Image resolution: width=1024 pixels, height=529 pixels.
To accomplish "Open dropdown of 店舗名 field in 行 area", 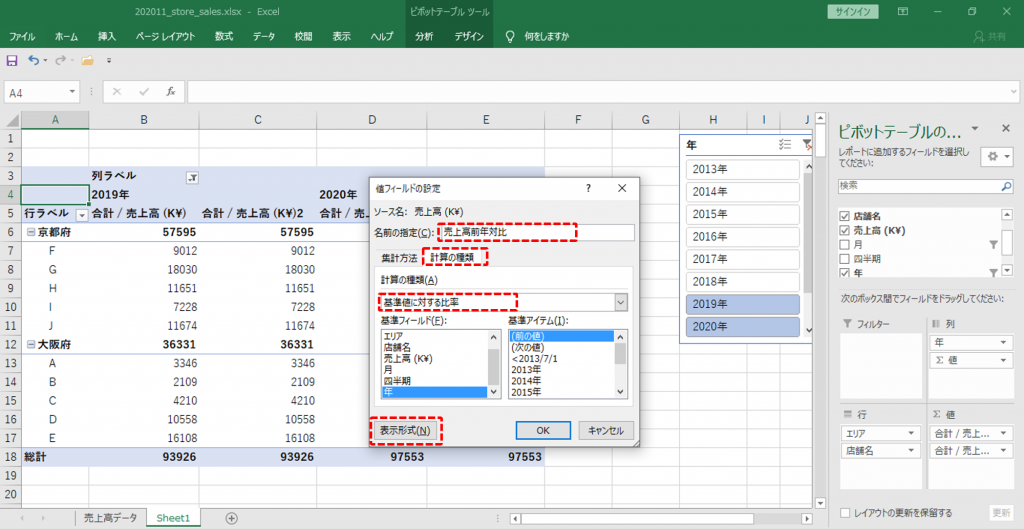I will tap(912, 451).
